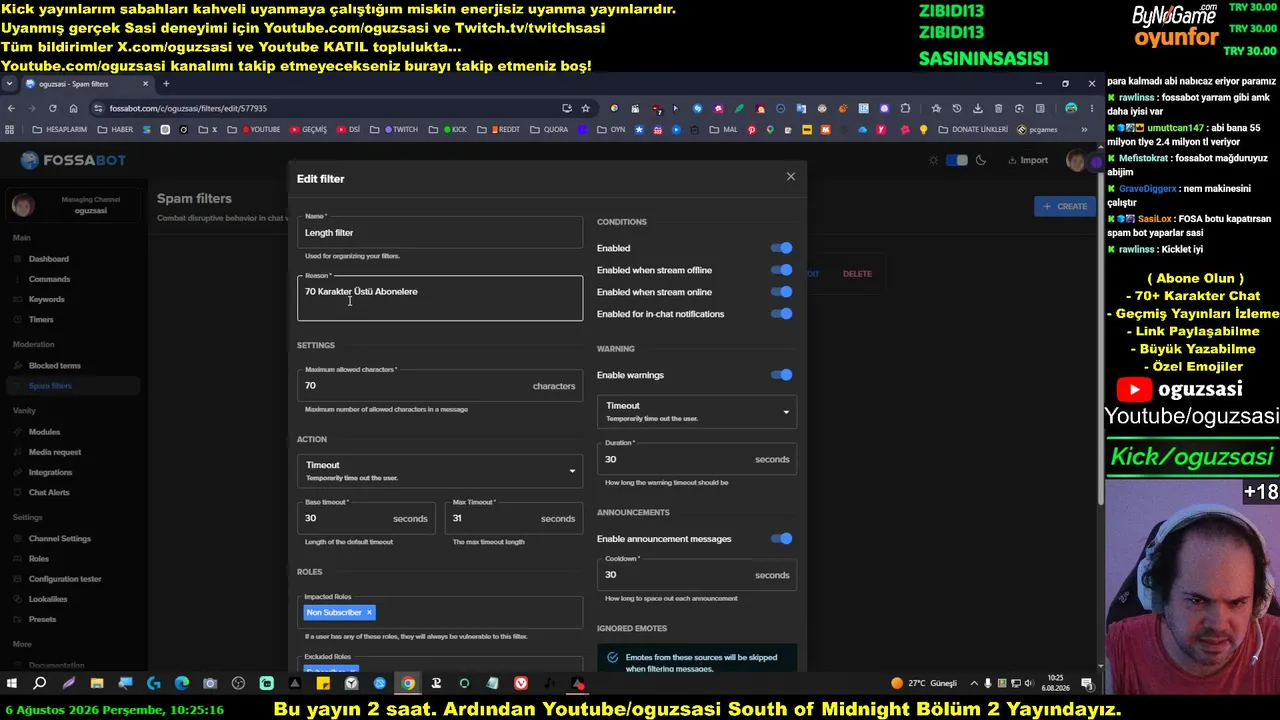Remove the Non Subscriber role chip

click(x=369, y=612)
